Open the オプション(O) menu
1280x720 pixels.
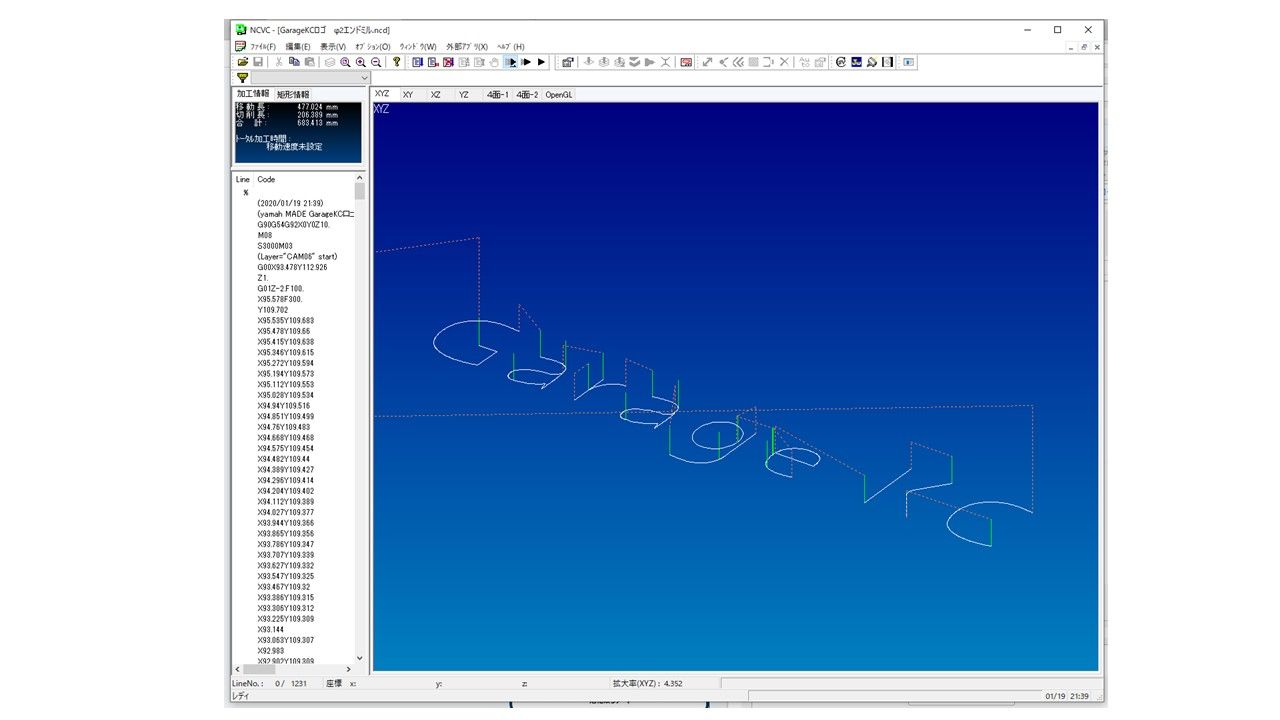373,47
